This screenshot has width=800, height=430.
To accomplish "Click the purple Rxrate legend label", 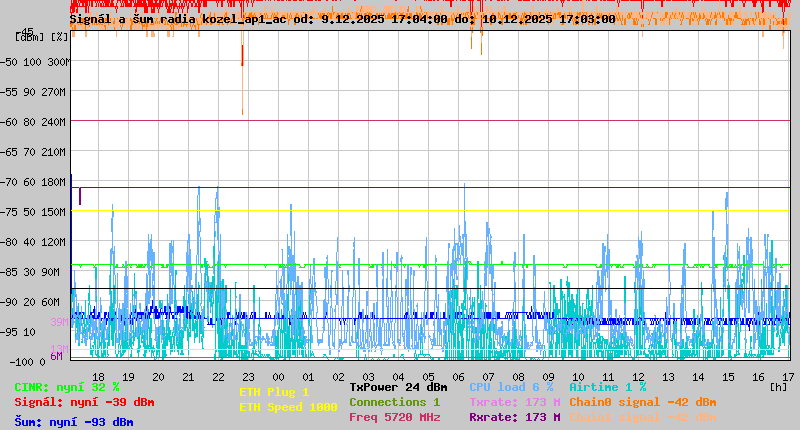I will click(x=514, y=417).
